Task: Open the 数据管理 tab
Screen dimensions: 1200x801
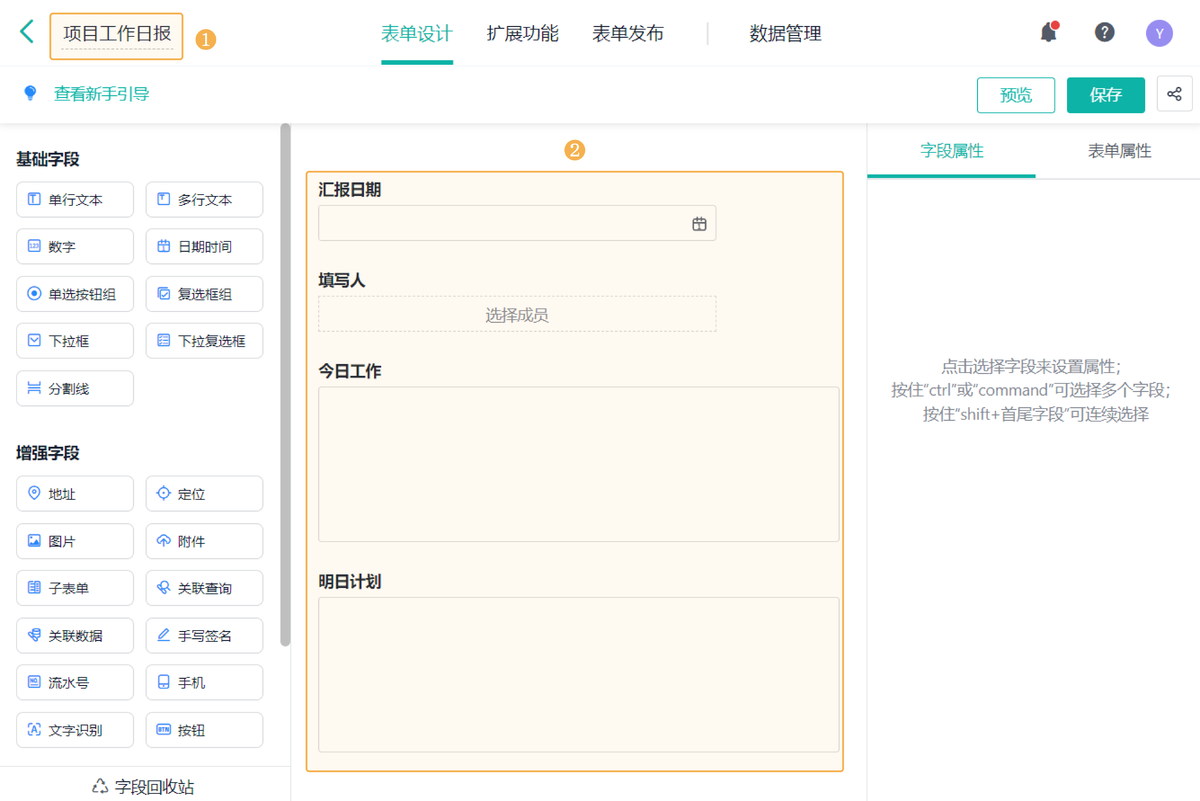Action: (785, 34)
